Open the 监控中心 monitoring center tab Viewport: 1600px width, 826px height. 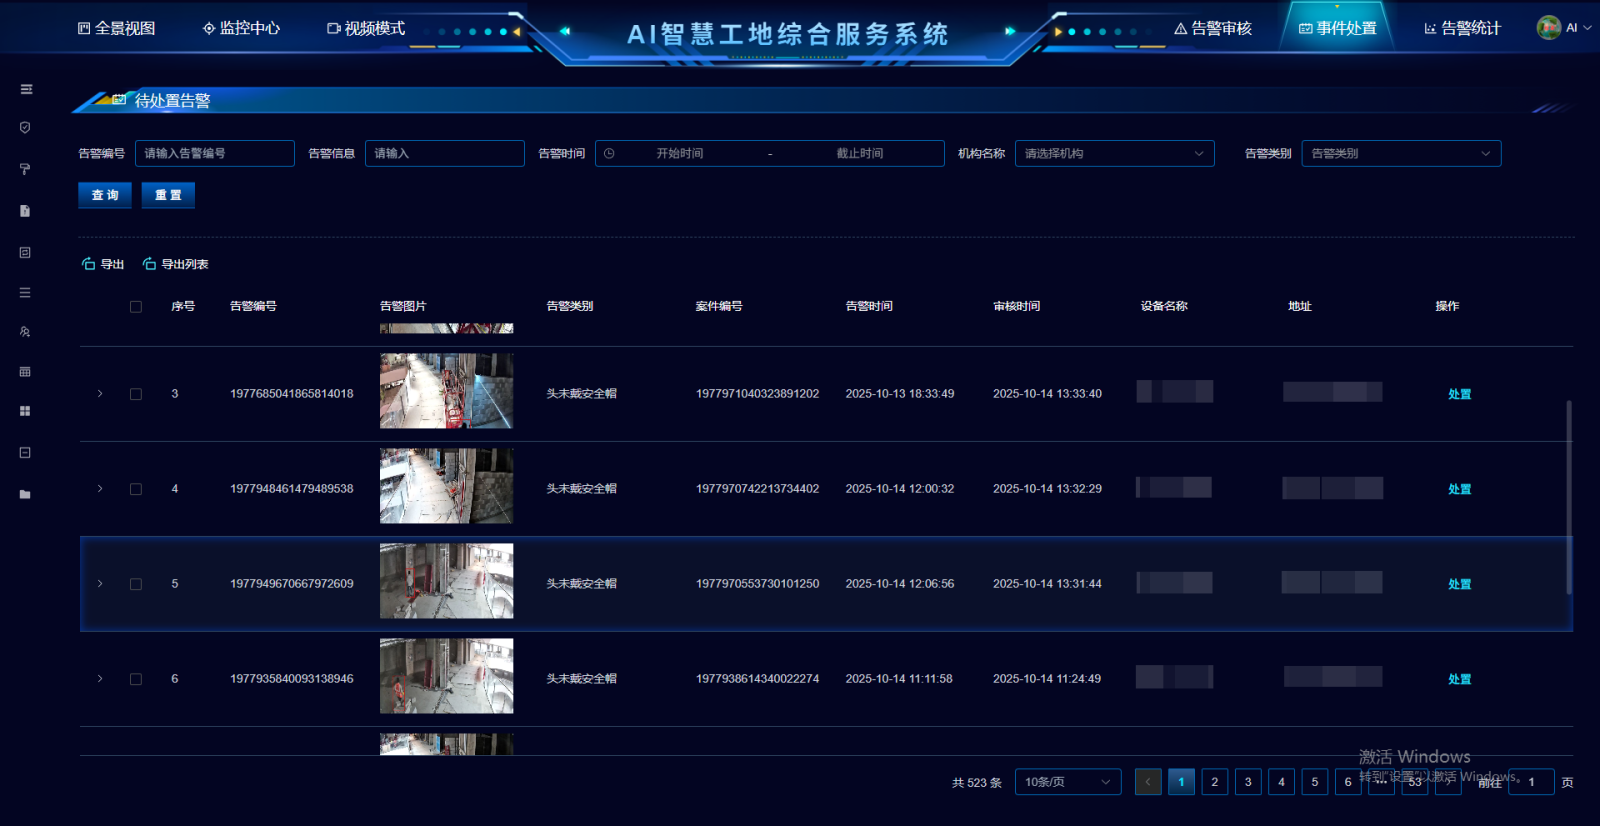pos(241,28)
